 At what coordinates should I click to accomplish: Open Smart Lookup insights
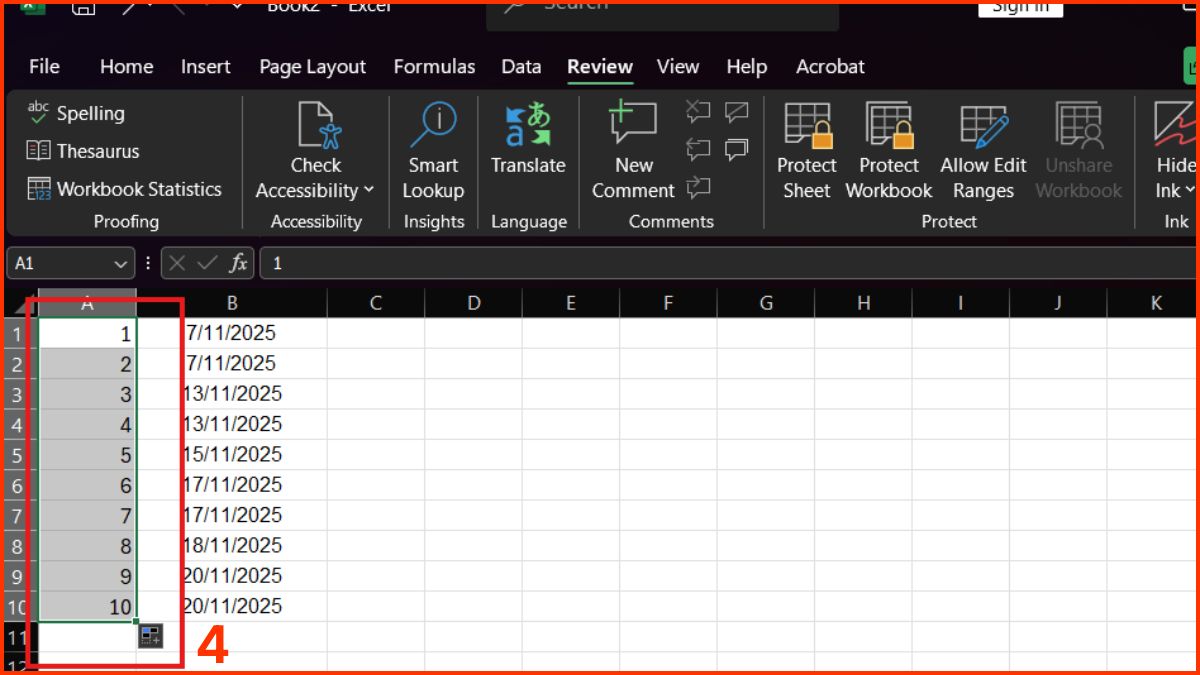(x=433, y=150)
